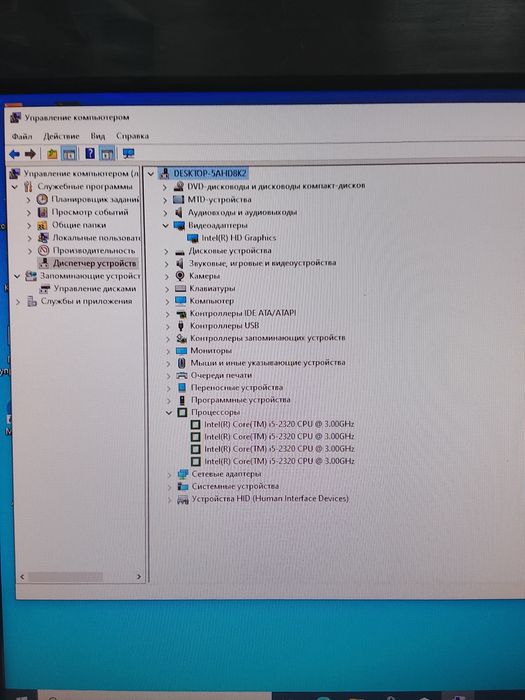Click the Мониторы category icon

(181, 351)
